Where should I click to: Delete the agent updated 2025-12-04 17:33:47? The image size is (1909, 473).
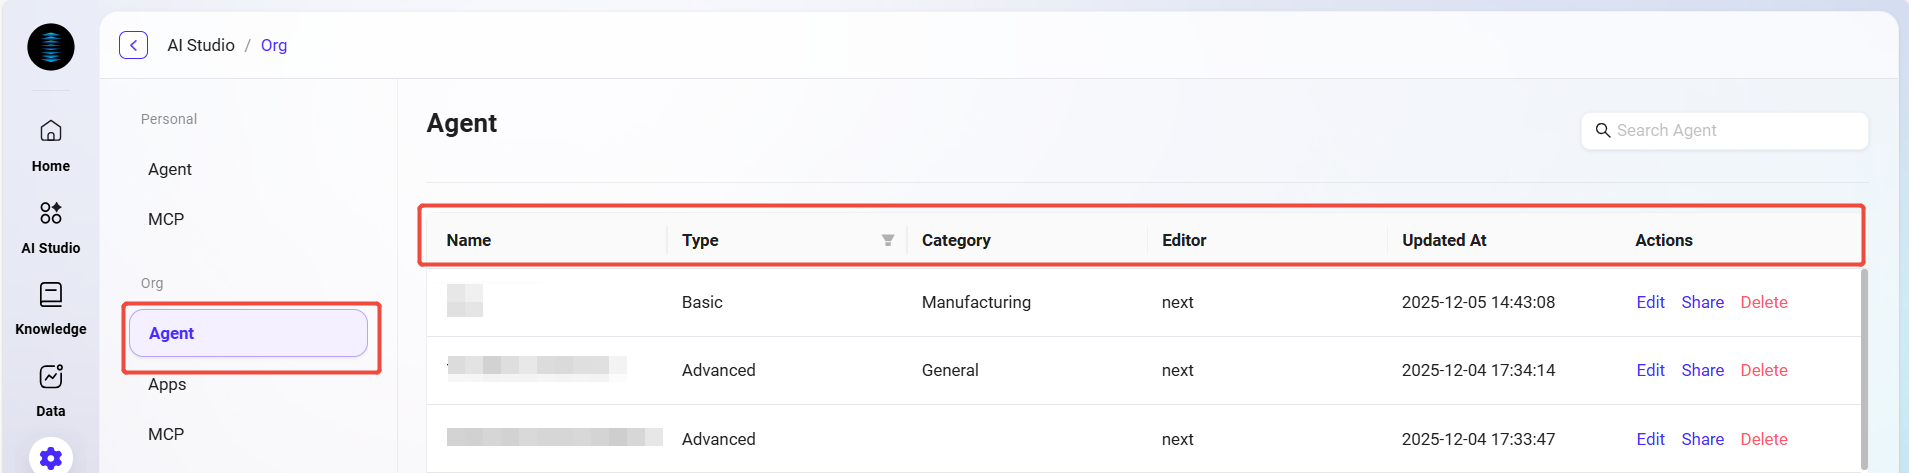(x=1763, y=439)
